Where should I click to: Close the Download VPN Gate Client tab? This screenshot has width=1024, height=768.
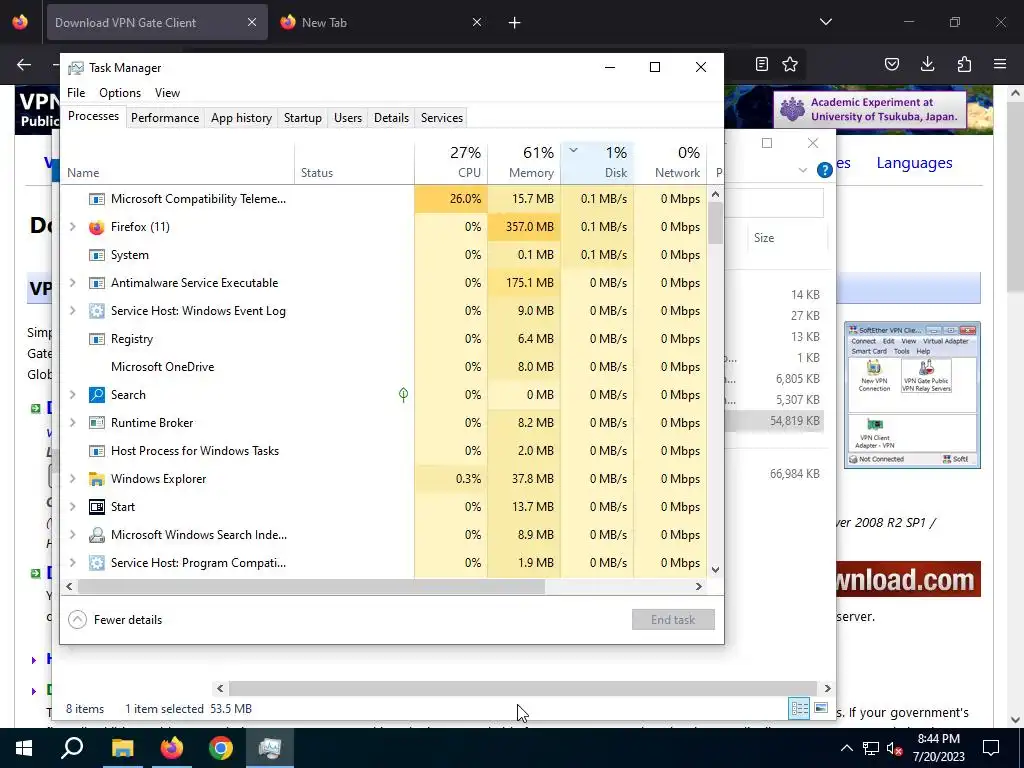point(251,23)
